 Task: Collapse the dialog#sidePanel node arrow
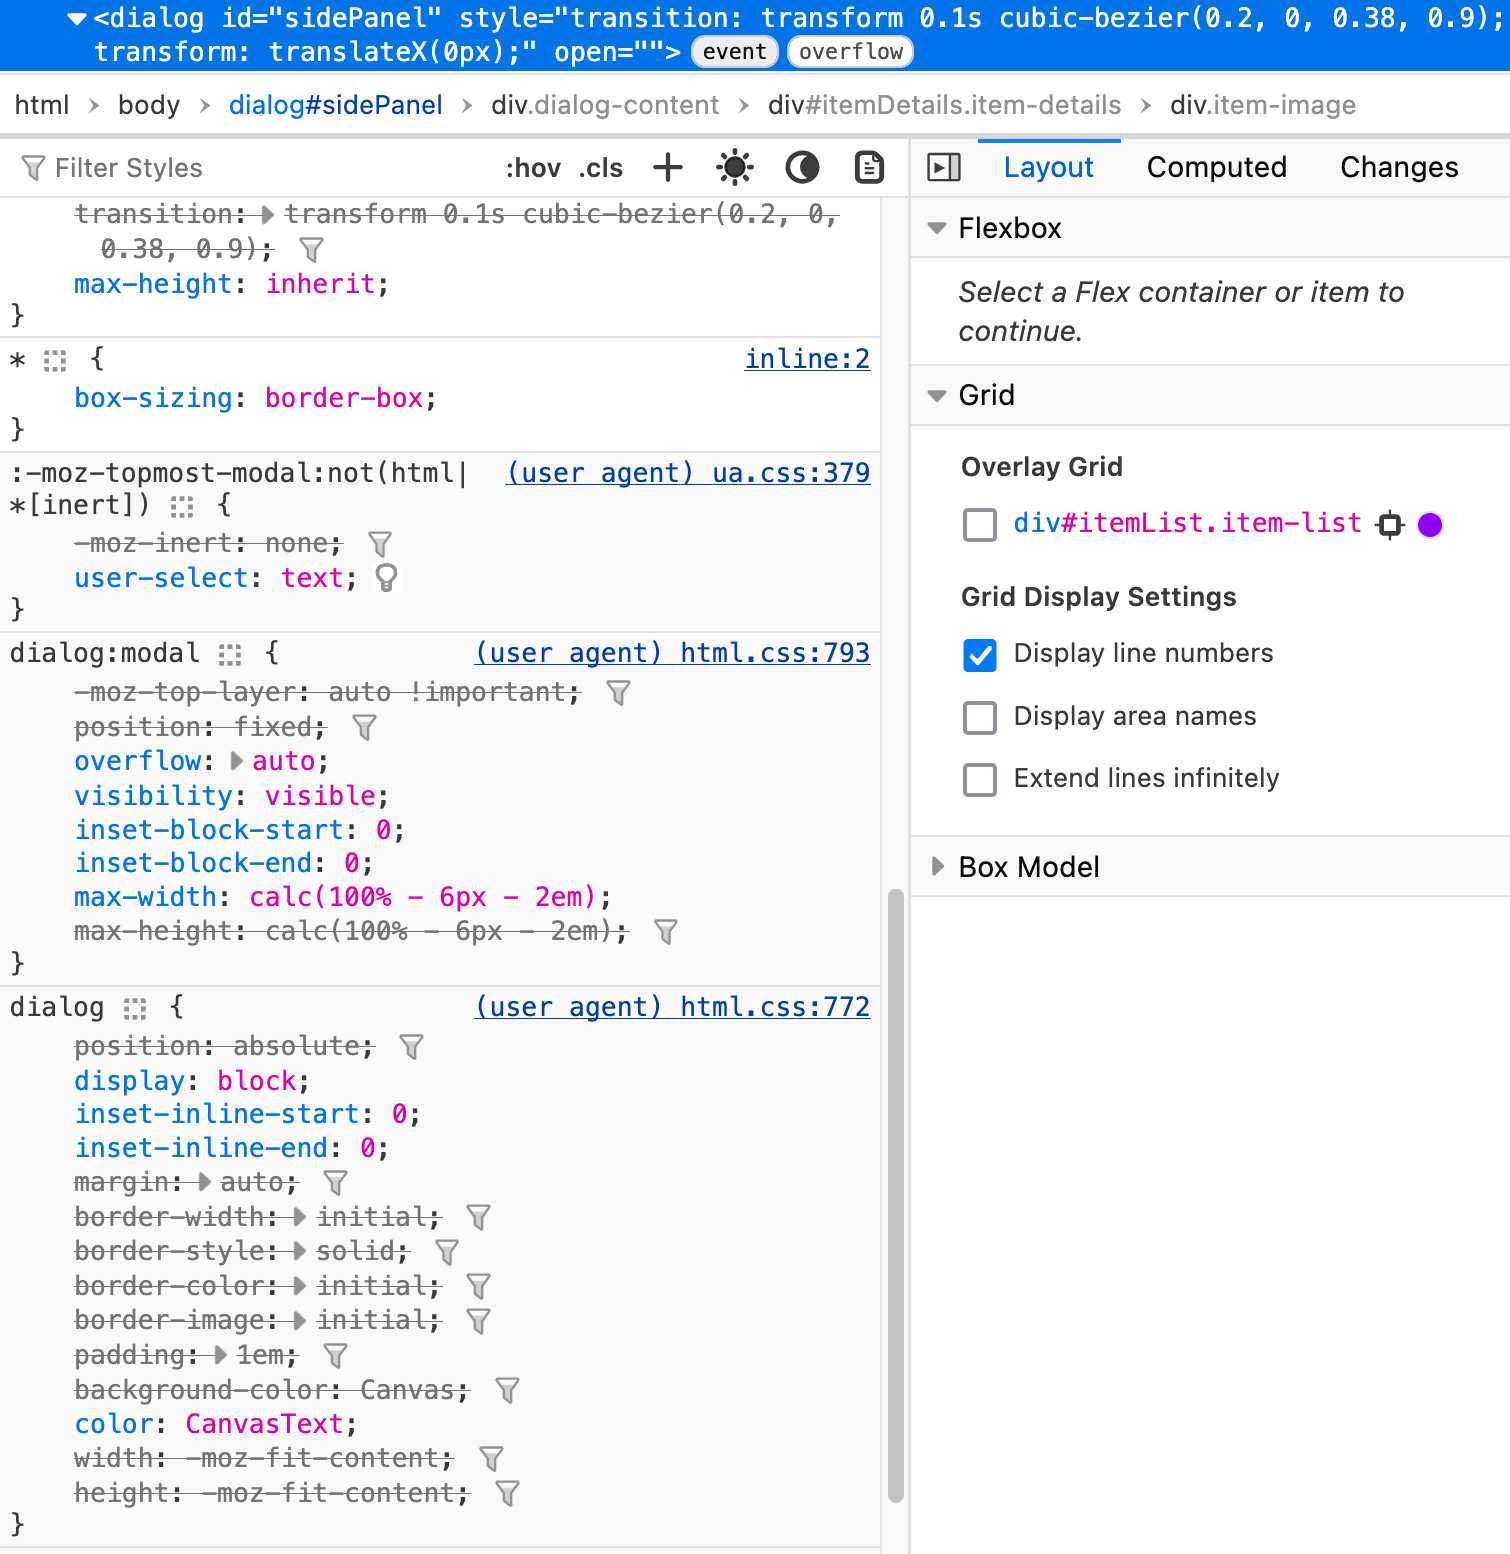[77, 18]
